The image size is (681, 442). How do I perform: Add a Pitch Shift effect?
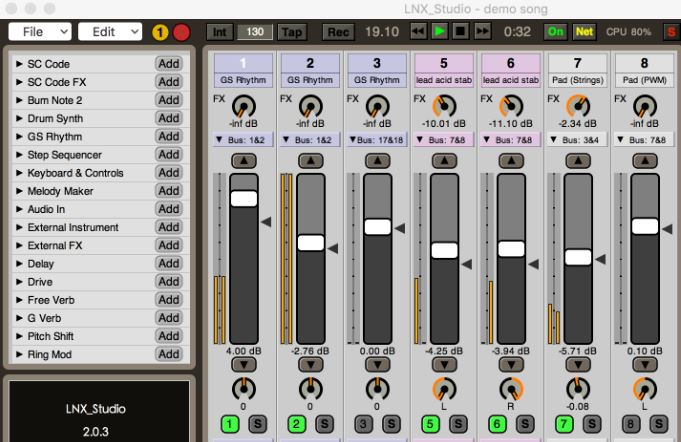coord(169,336)
